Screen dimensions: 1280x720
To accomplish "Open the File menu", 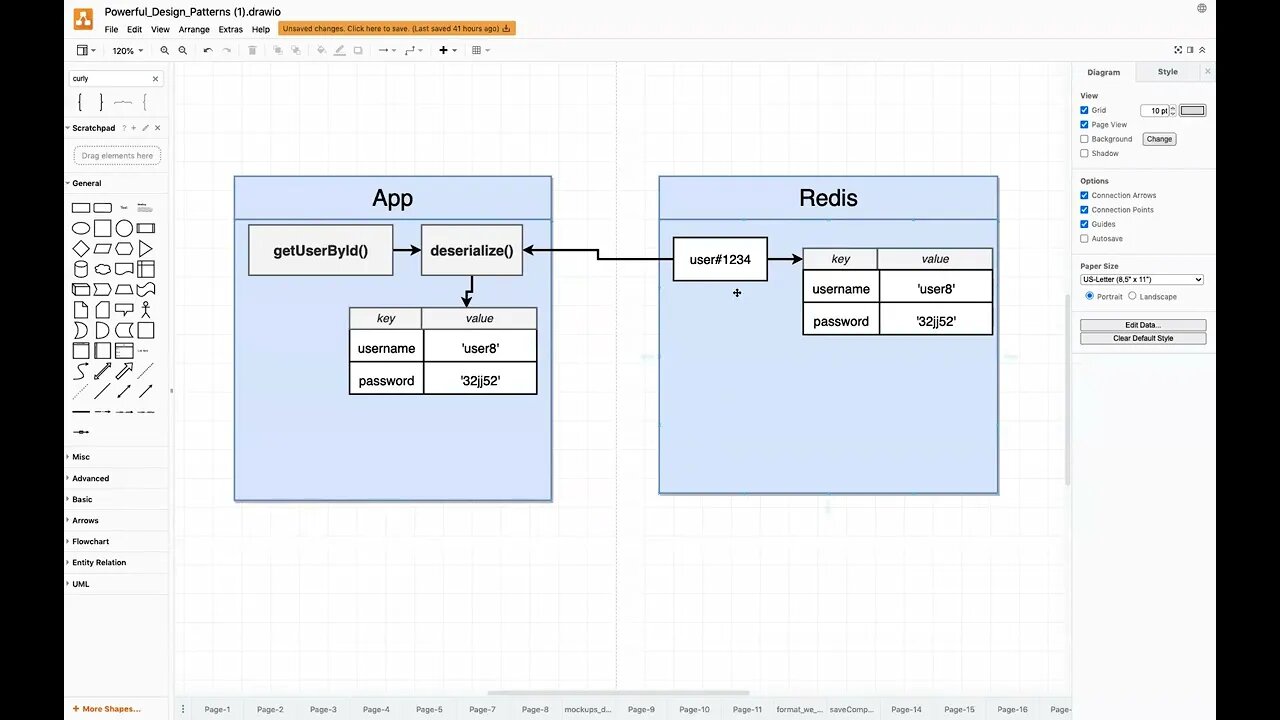I will click(111, 29).
